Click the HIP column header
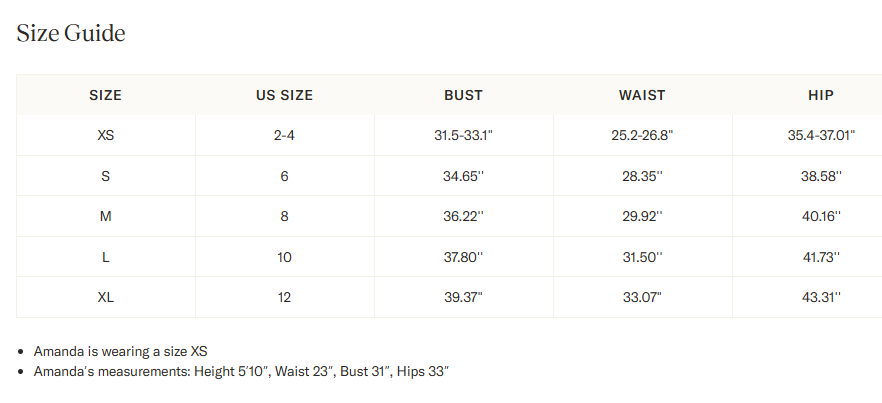The width and height of the screenshot is (882, 403). click(x=821, y=96)
